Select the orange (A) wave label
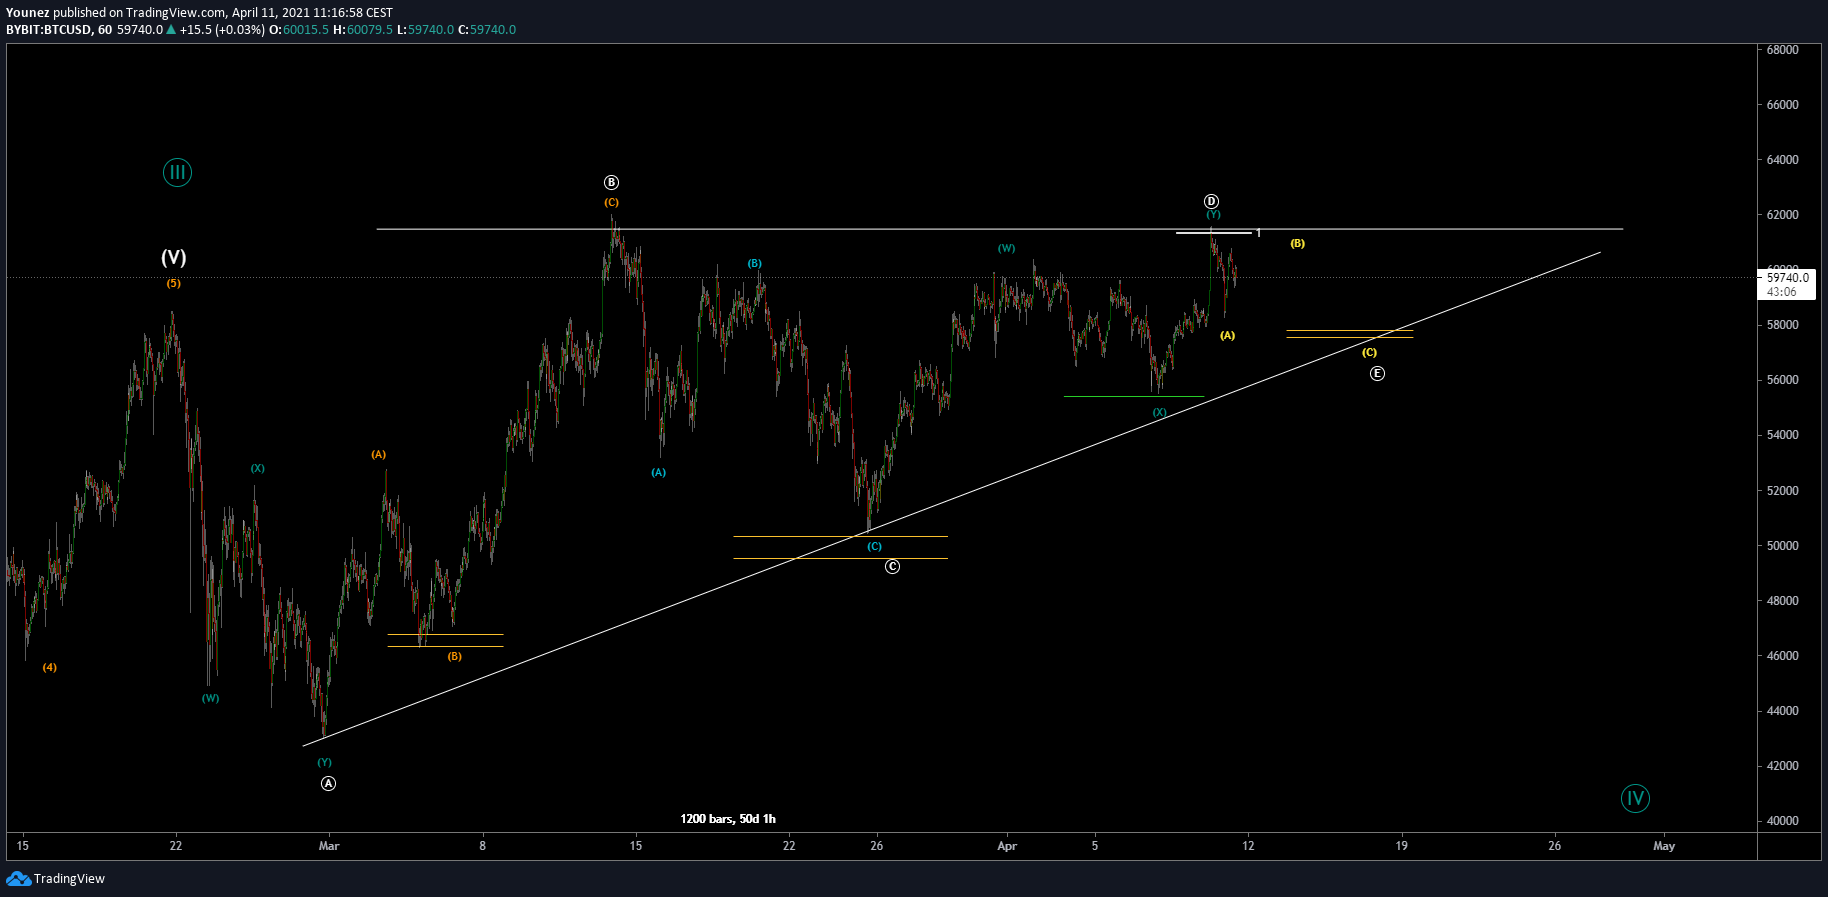 coord(379,455)
